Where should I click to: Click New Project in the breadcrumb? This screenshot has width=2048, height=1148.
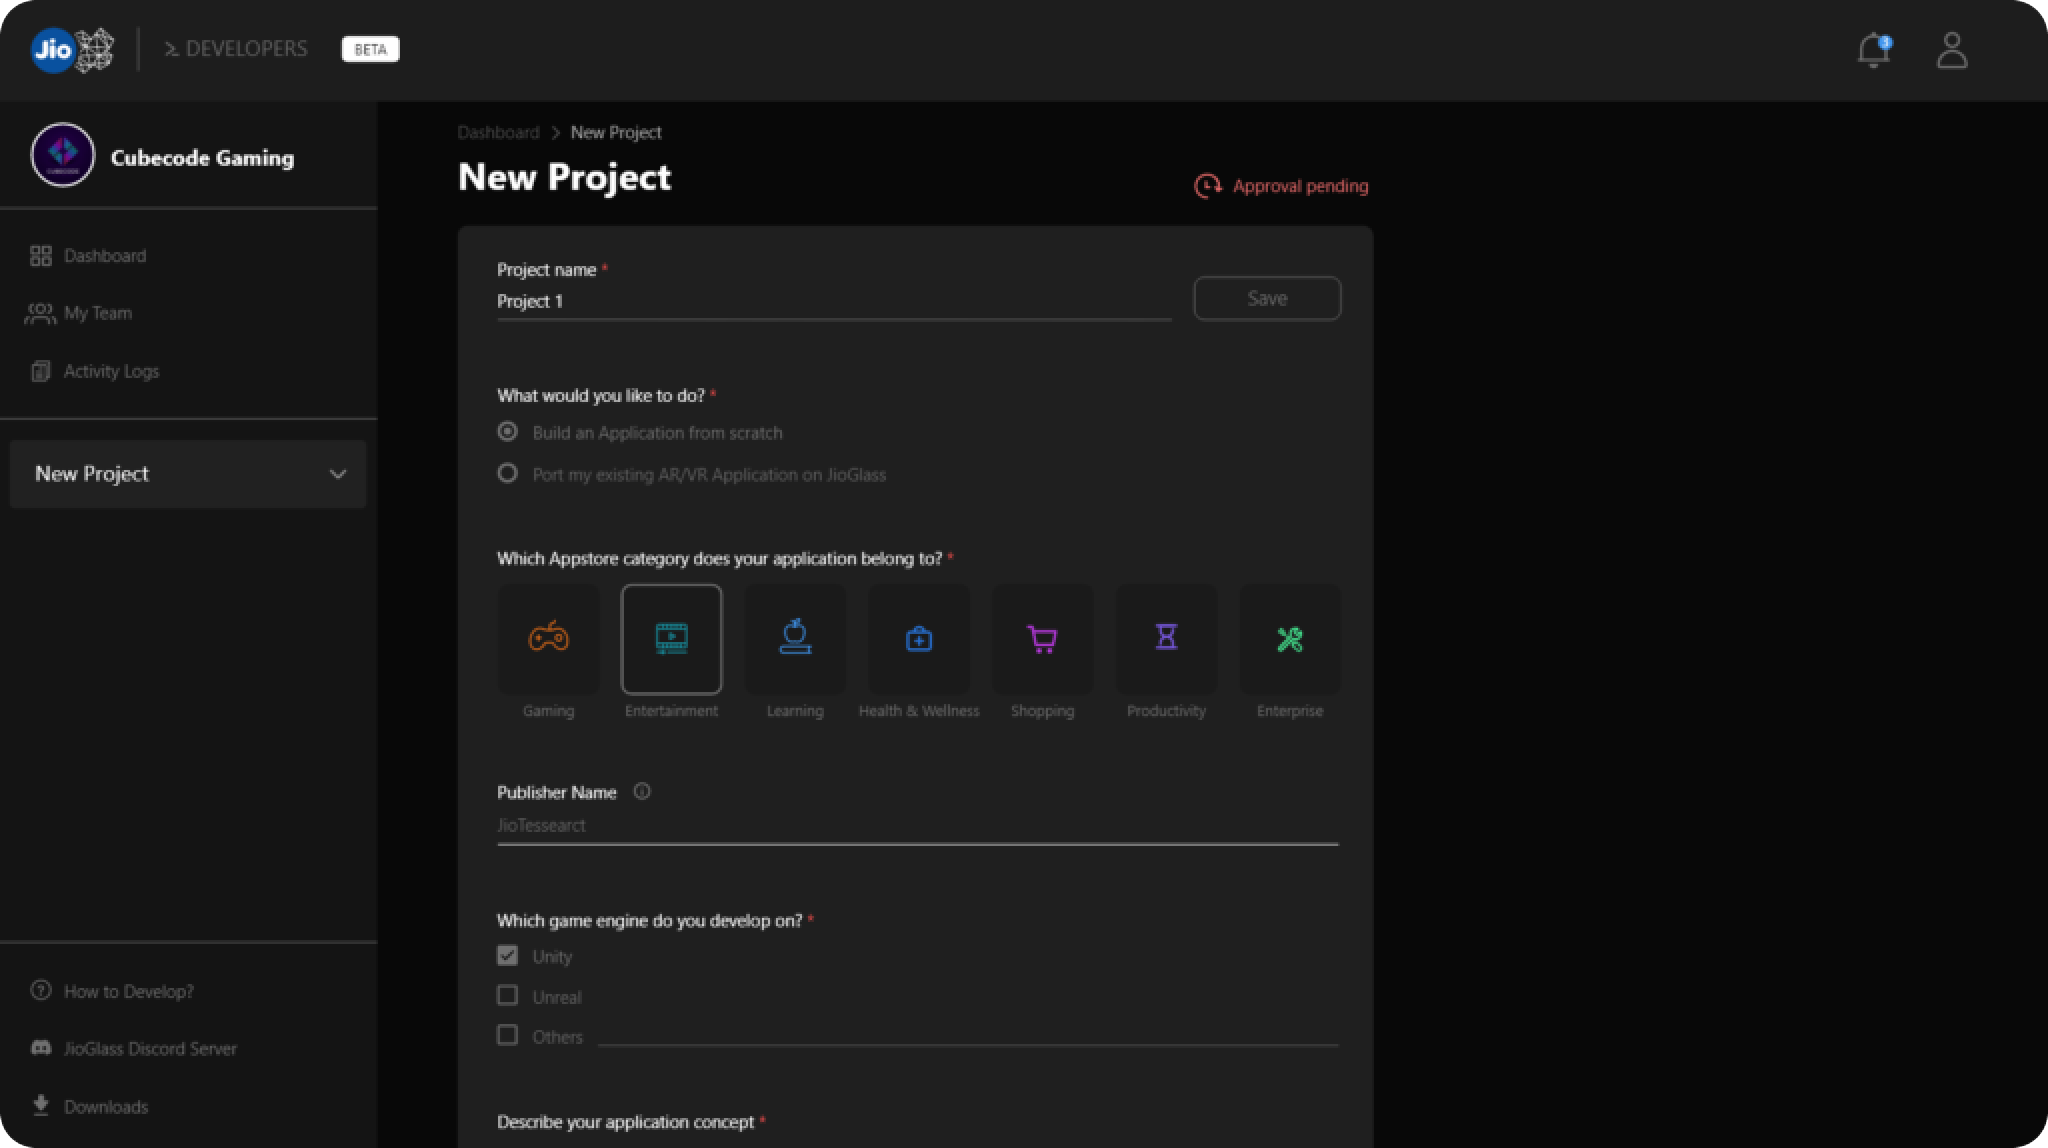(616, 132)
